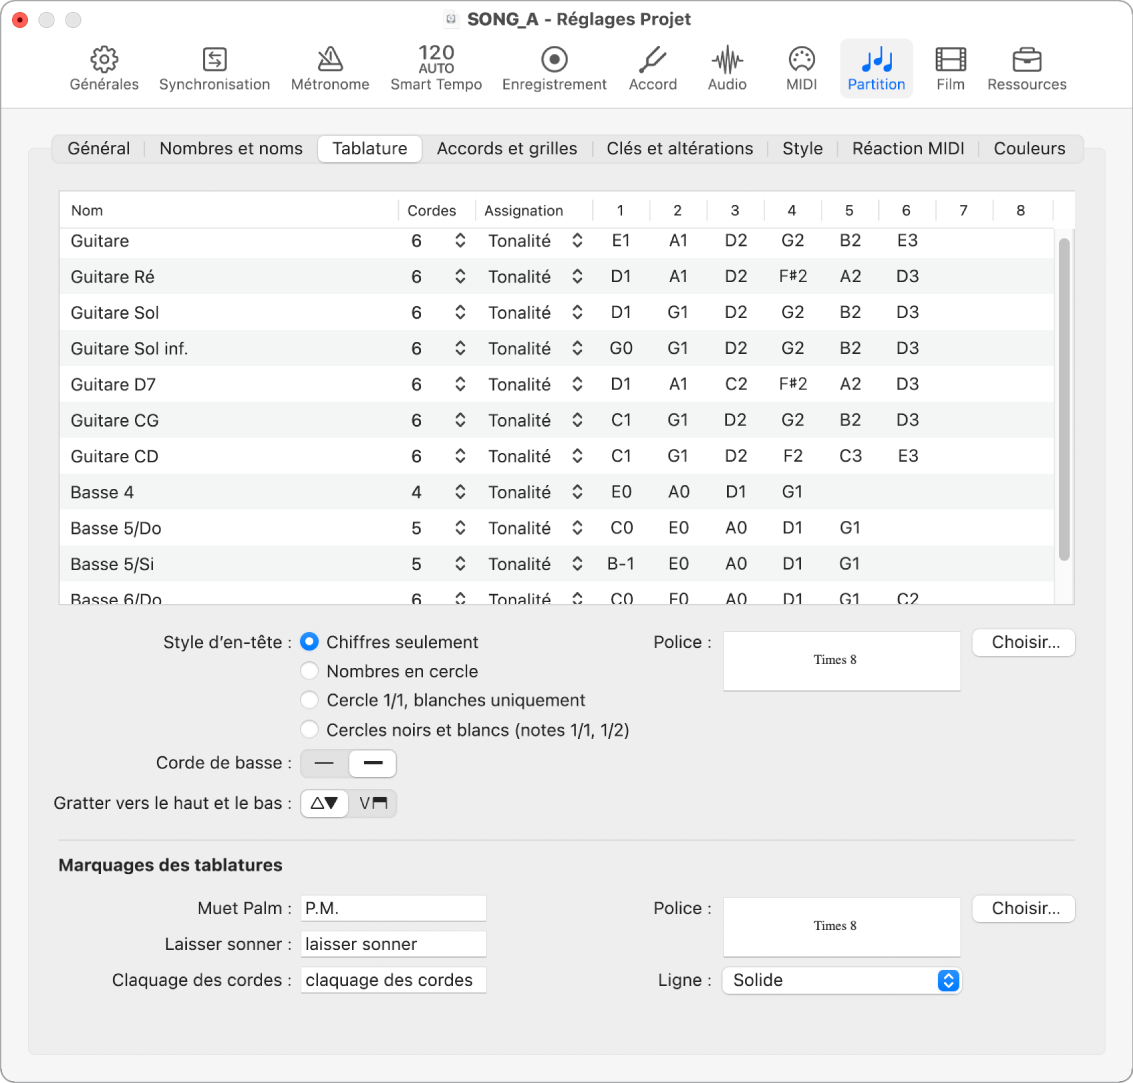Click the Cordes stepper for Basse 4
The width and height of the screenshot is (1133, 1083).
pyautogui.click(x=459, y=492)
